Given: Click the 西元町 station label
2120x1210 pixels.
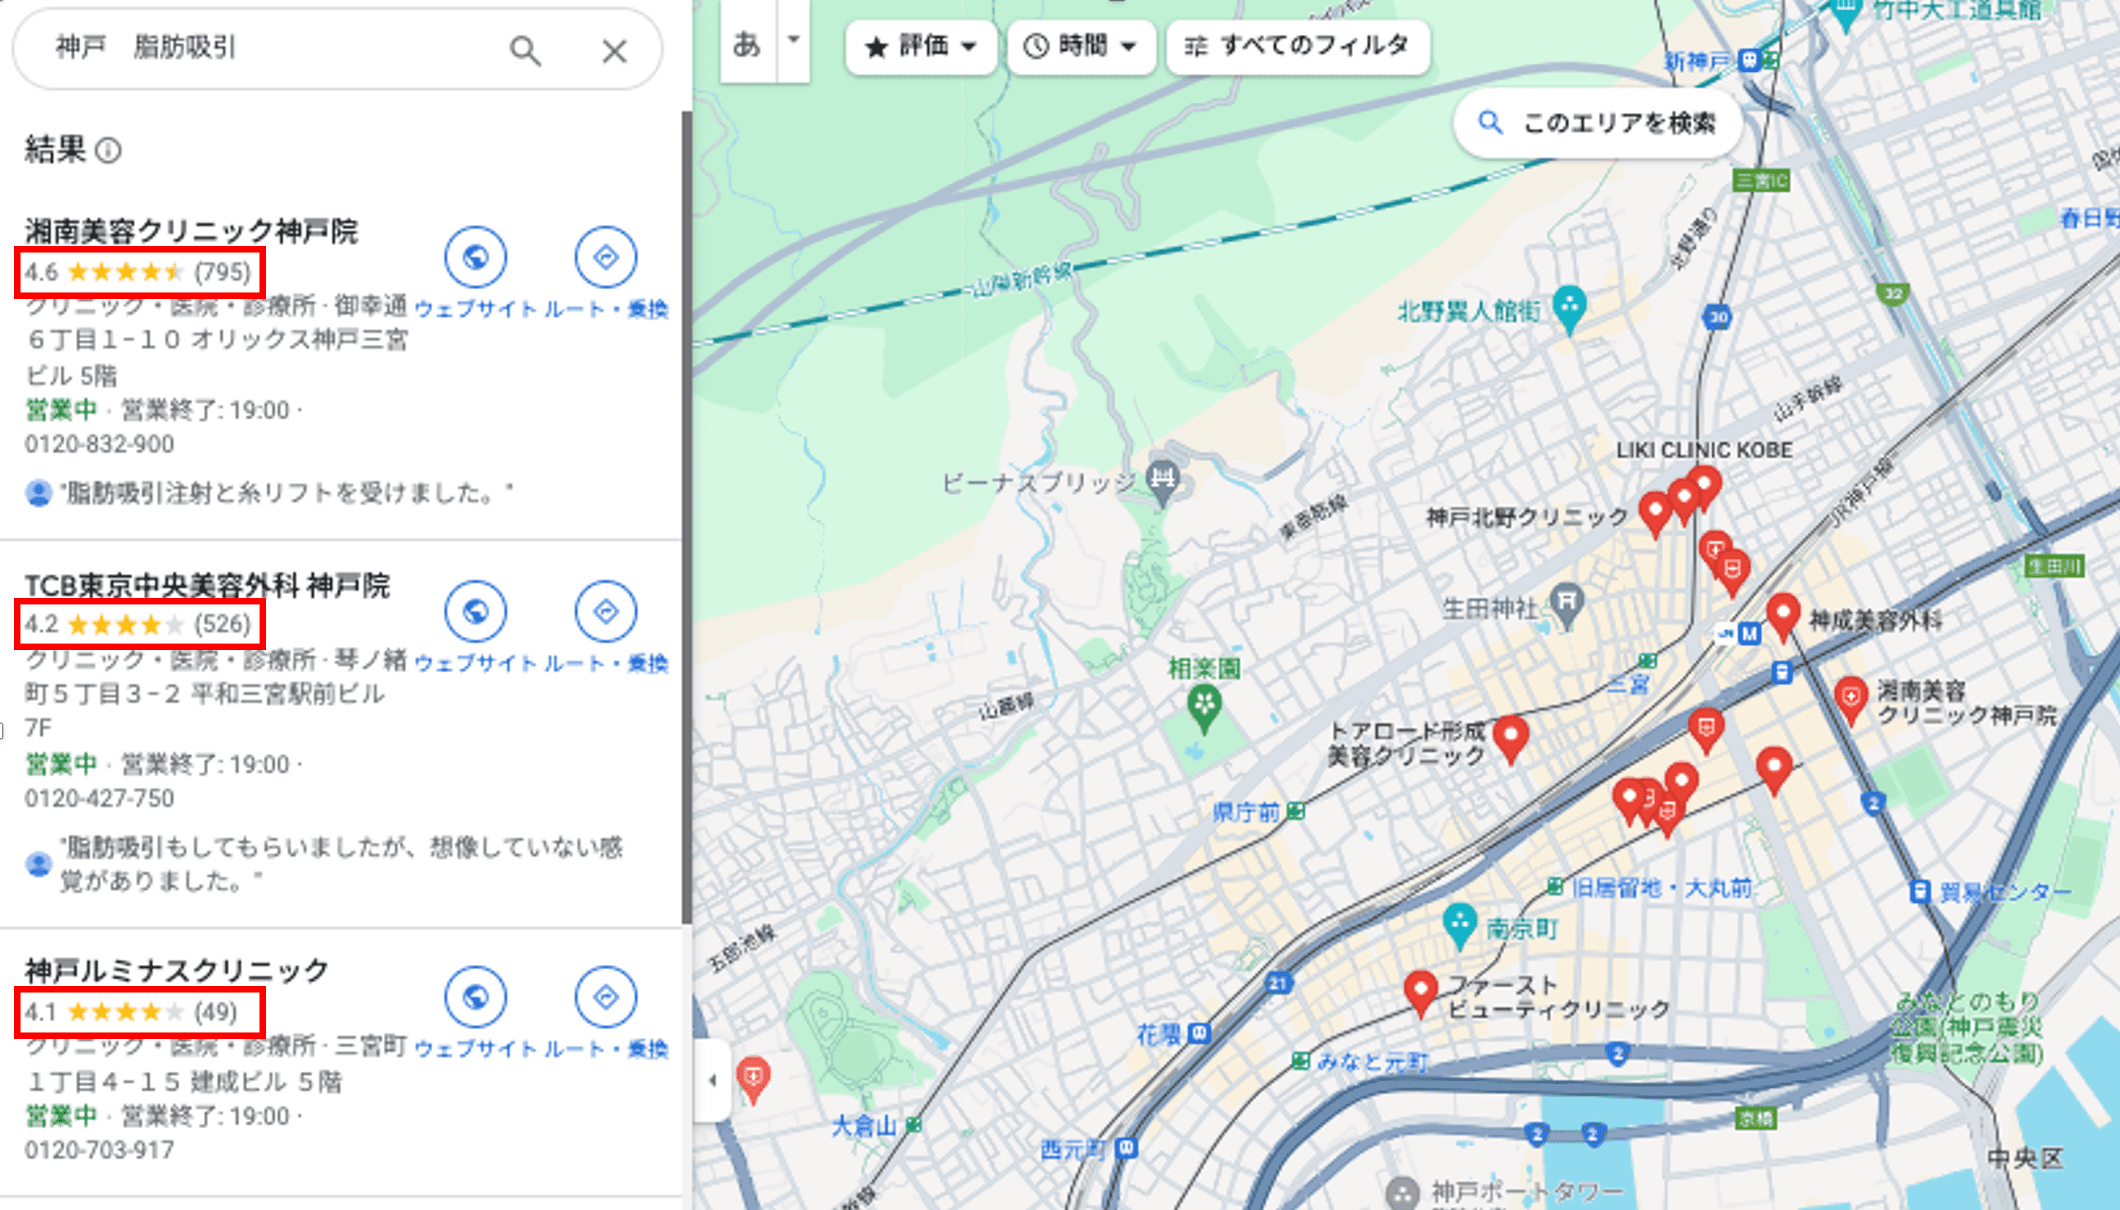Looking at the screenshot, I should coord(1073,1148).
